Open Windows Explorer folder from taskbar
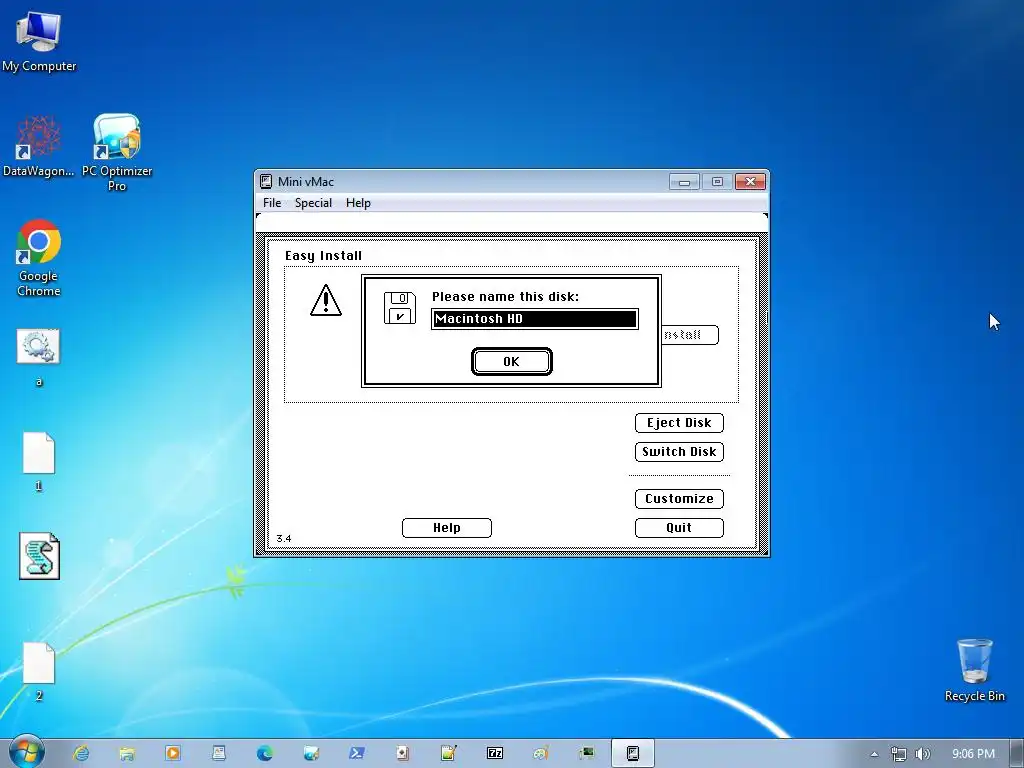 [x=127, y=753]
